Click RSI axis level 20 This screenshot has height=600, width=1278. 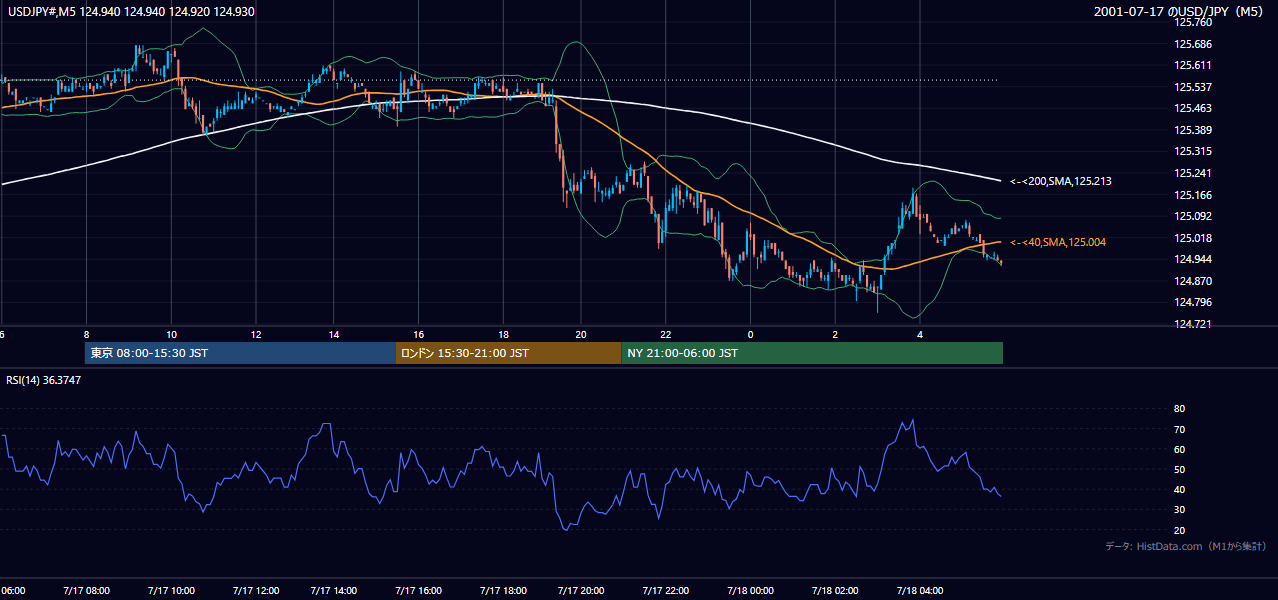tap(1179, 530)
